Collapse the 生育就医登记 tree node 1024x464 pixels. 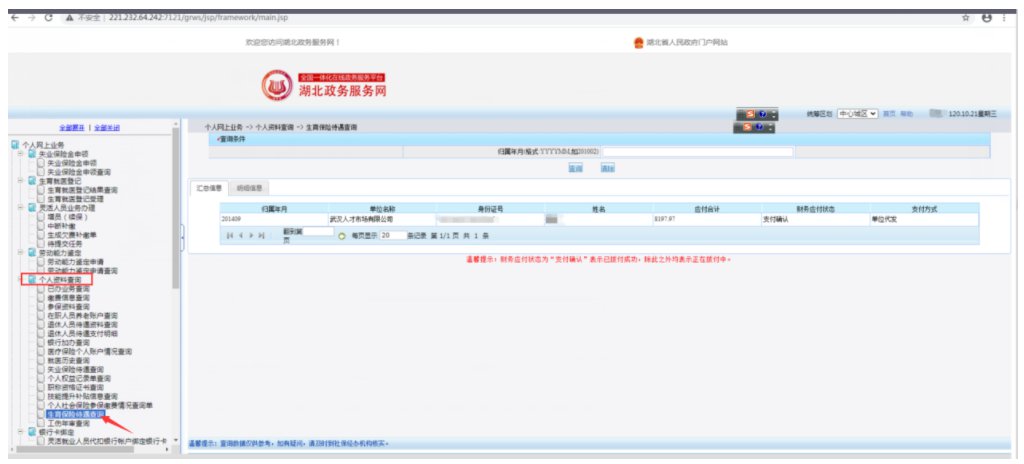point(22,180)
